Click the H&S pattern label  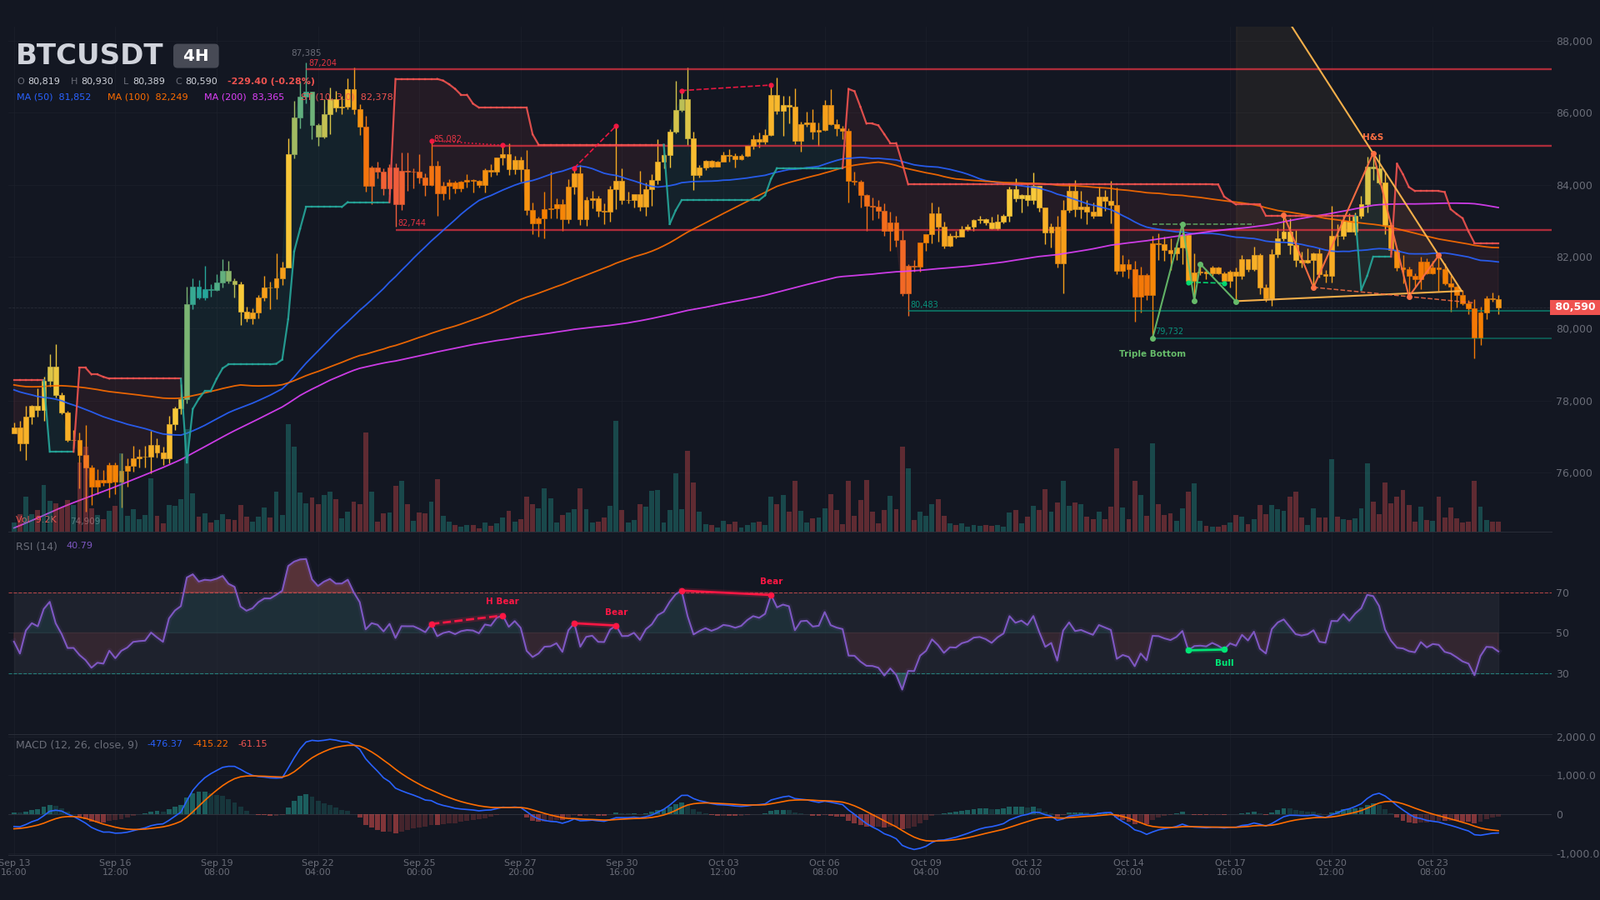(1372, 137)
